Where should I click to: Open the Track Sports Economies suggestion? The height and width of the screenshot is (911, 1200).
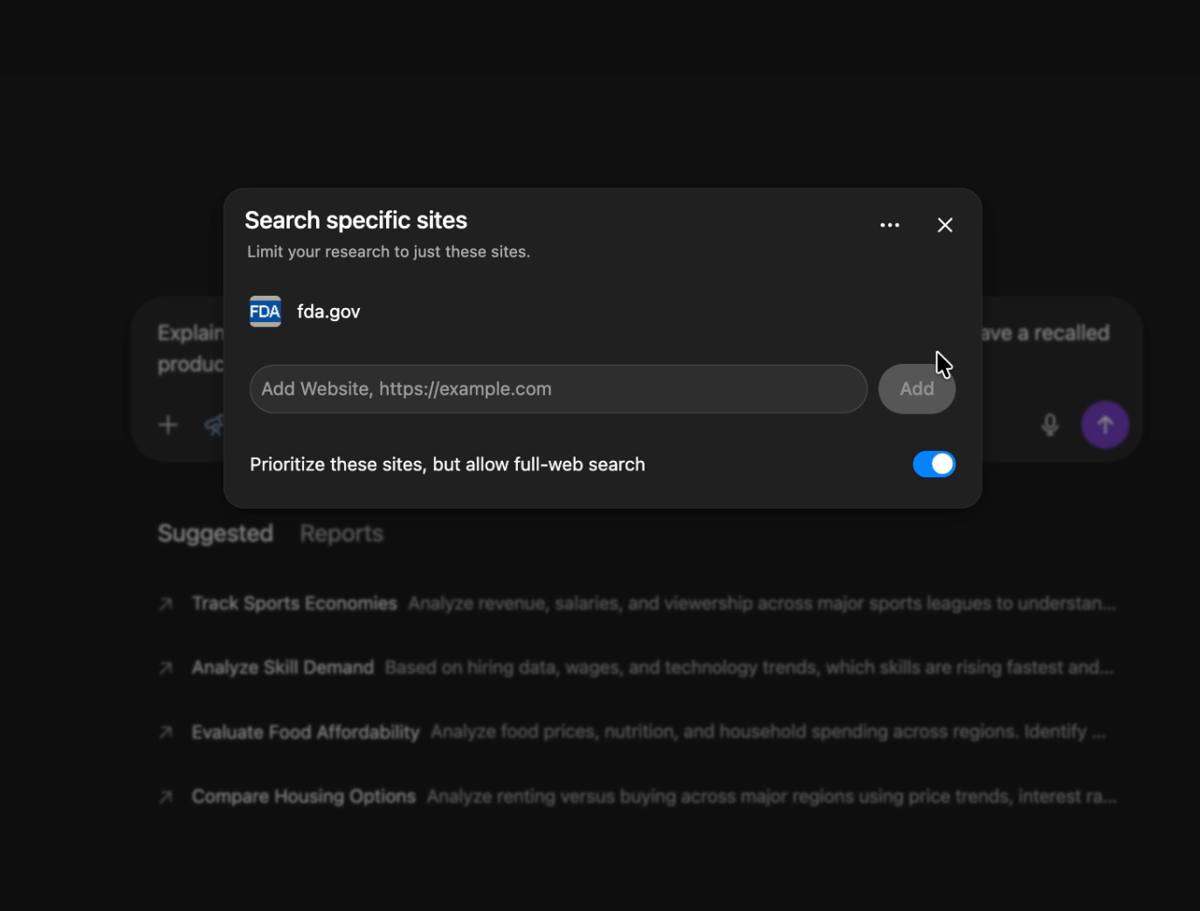coord(294,604)
